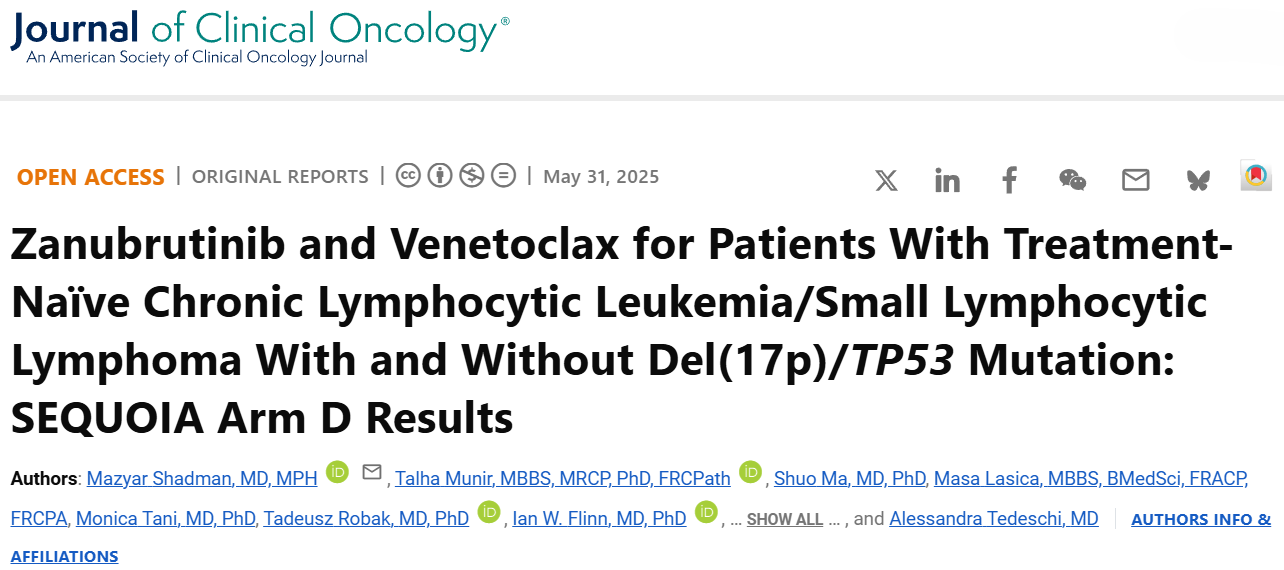The height and width of the screenshot is (570, 1284).
Task: Share the article on Bluesky
Action: point(1197,180)
